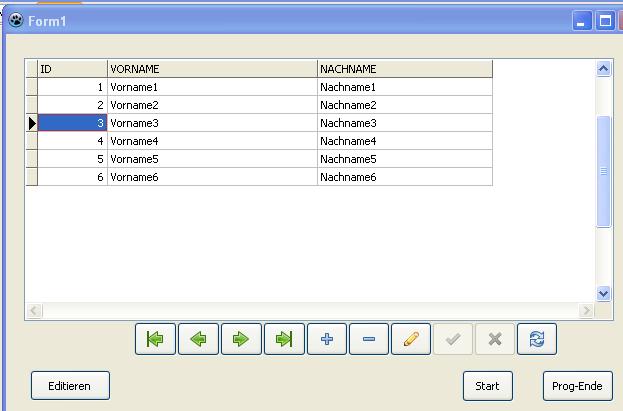Click the NACHNAME column header
This screenshot has height=411, width=623.
point(404,69)
